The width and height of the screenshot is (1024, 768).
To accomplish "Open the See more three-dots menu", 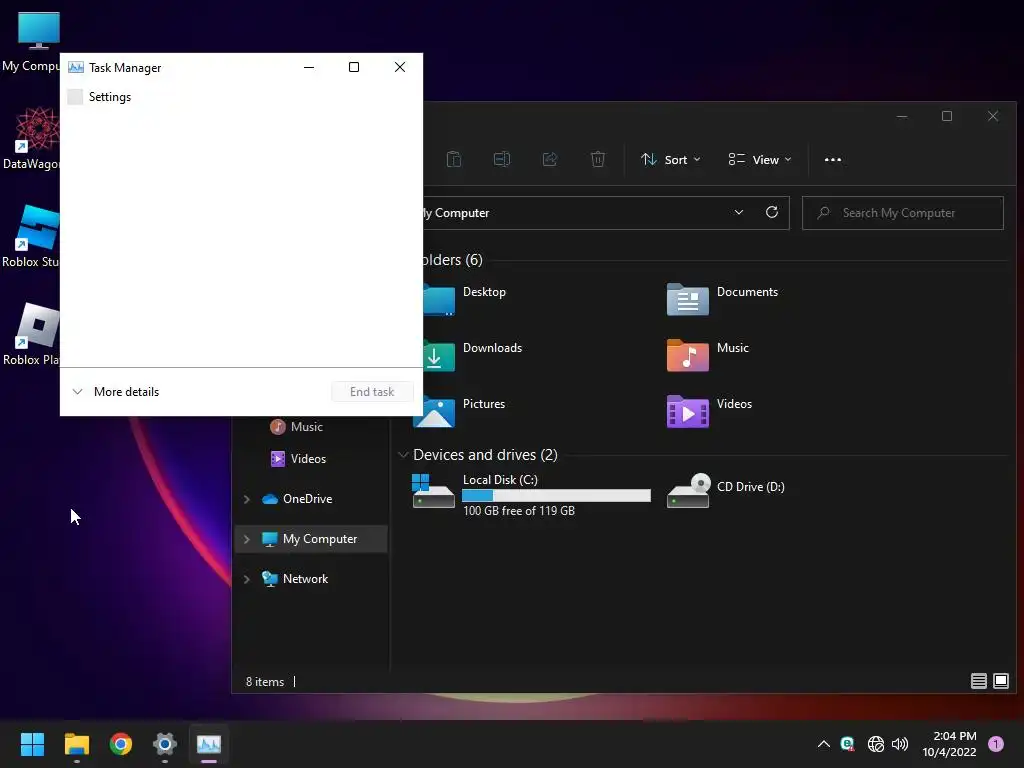I will (x=833, y=159).
